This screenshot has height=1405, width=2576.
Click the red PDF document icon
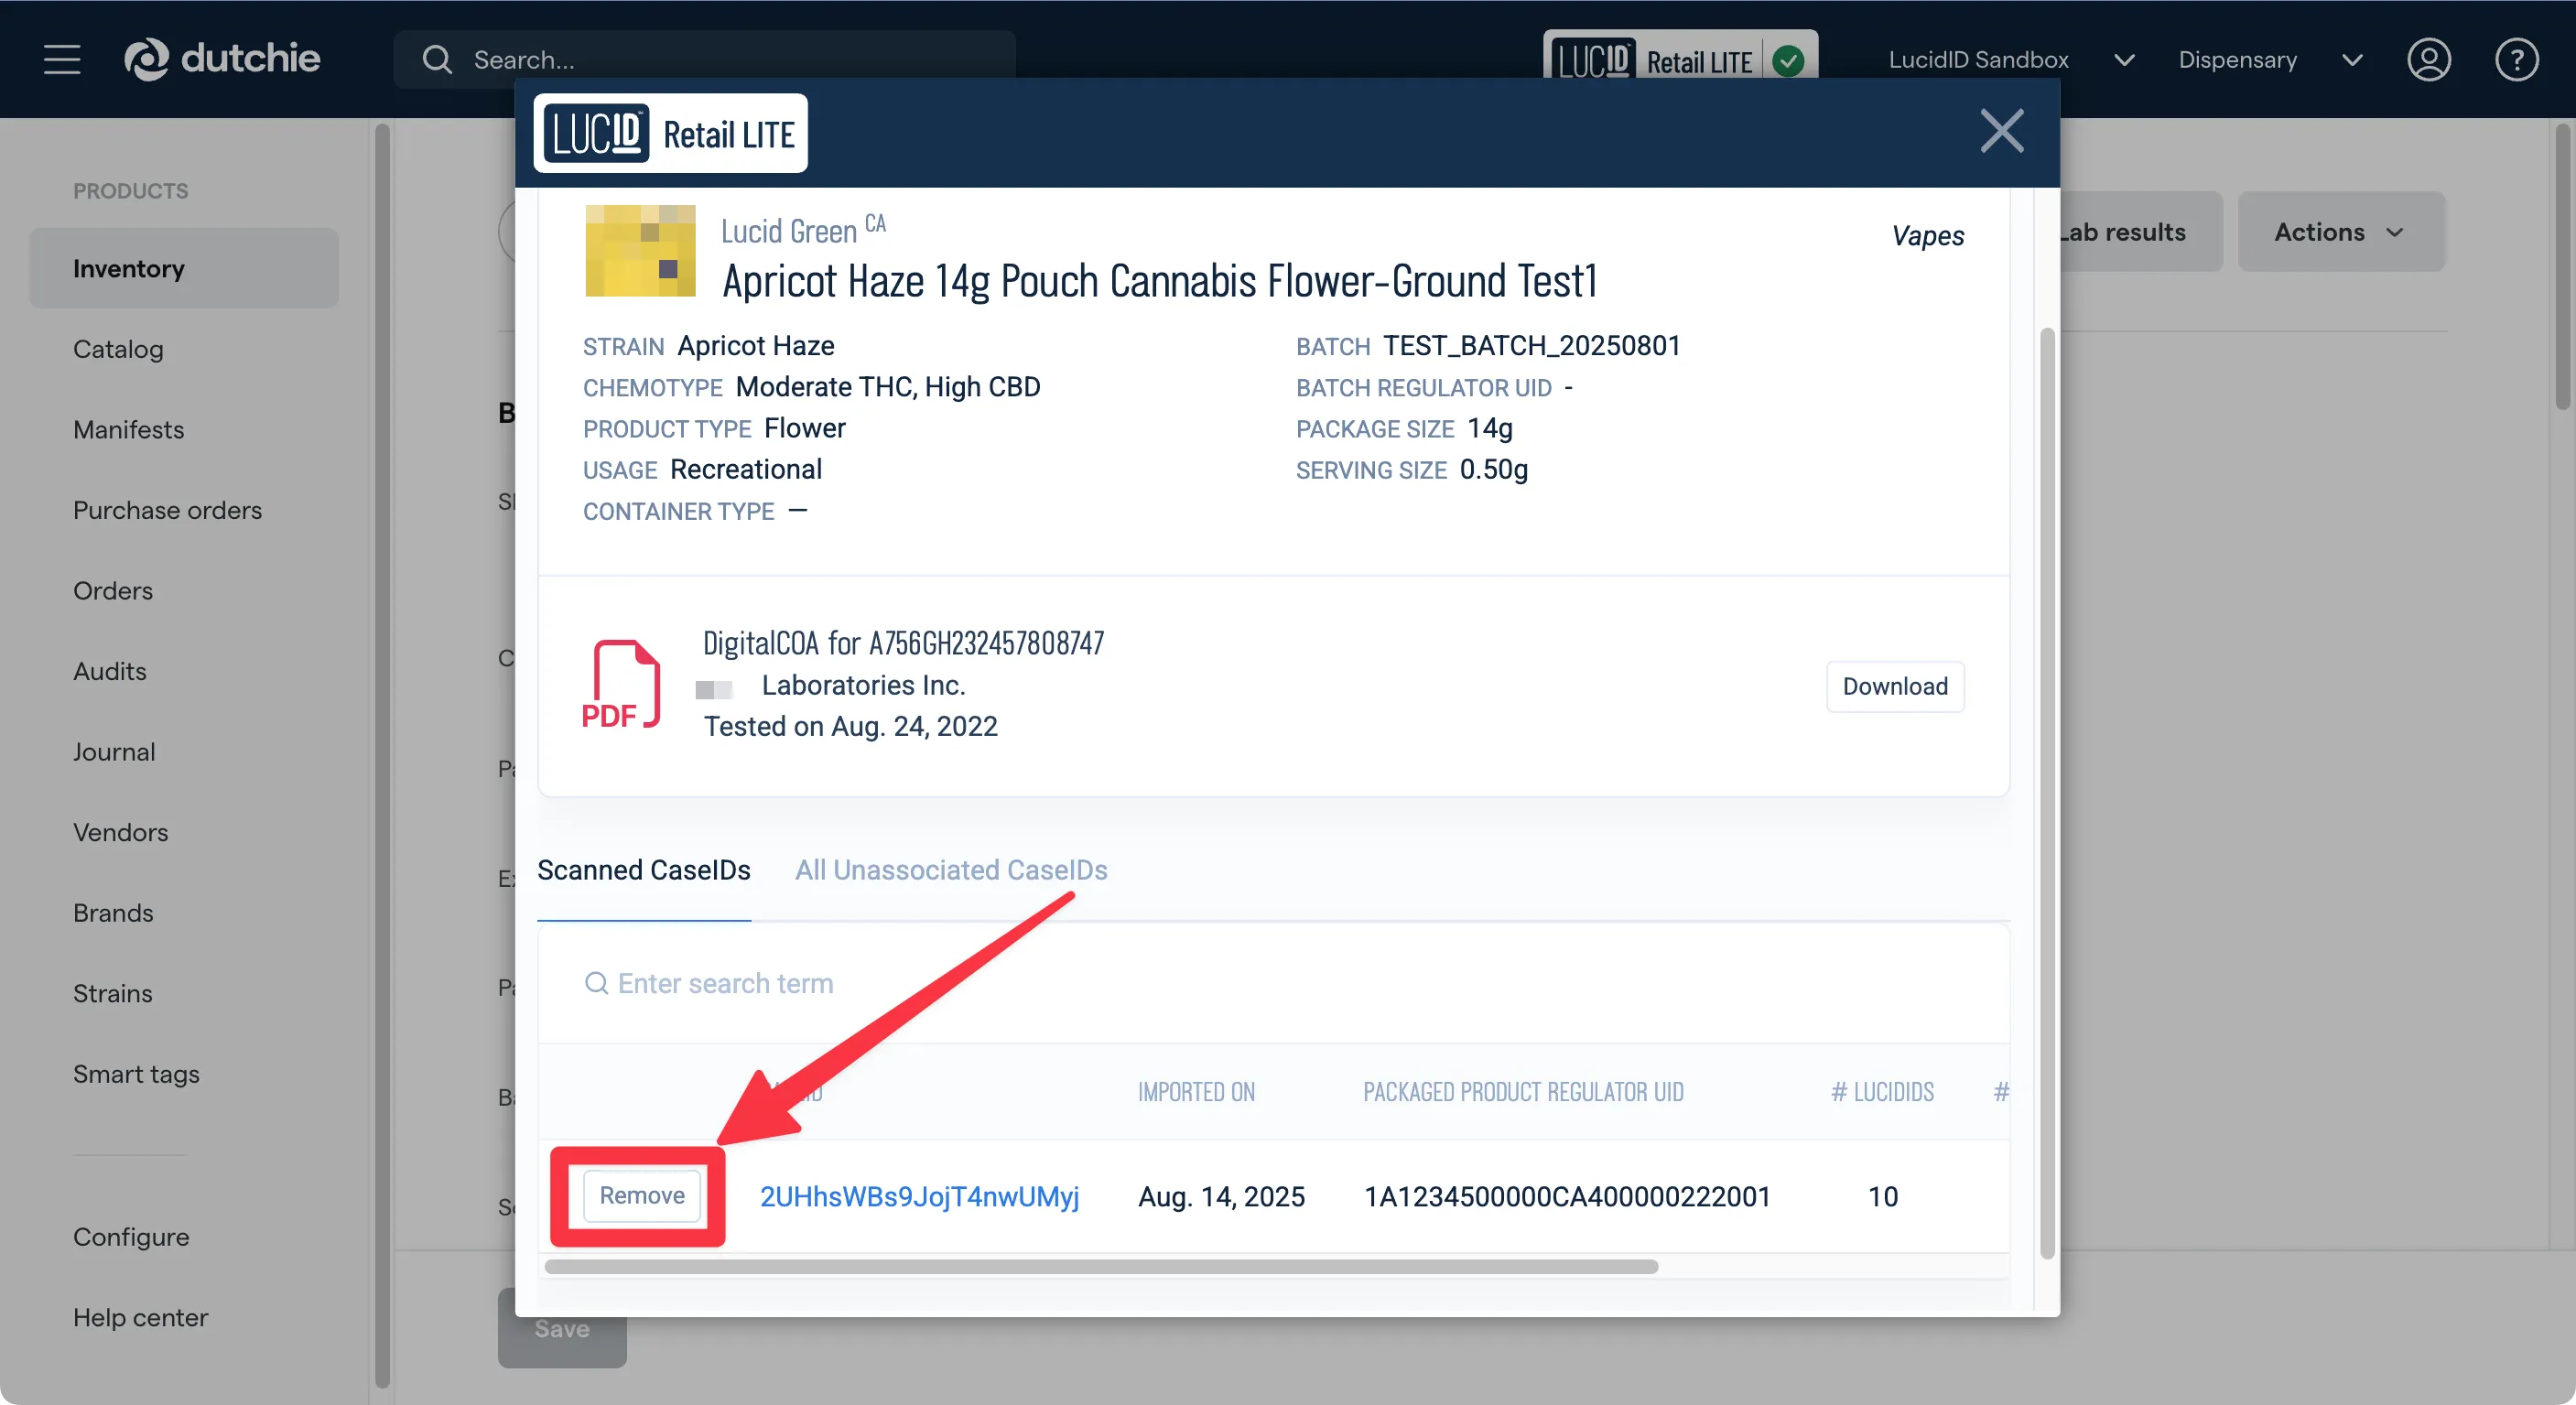tap(621, 685)
